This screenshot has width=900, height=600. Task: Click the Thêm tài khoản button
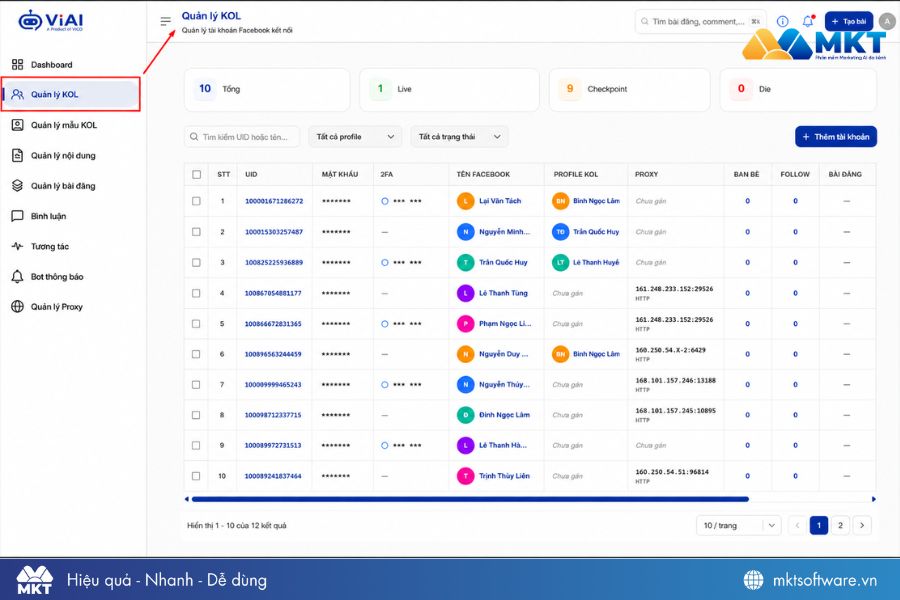tap(836, 137)
